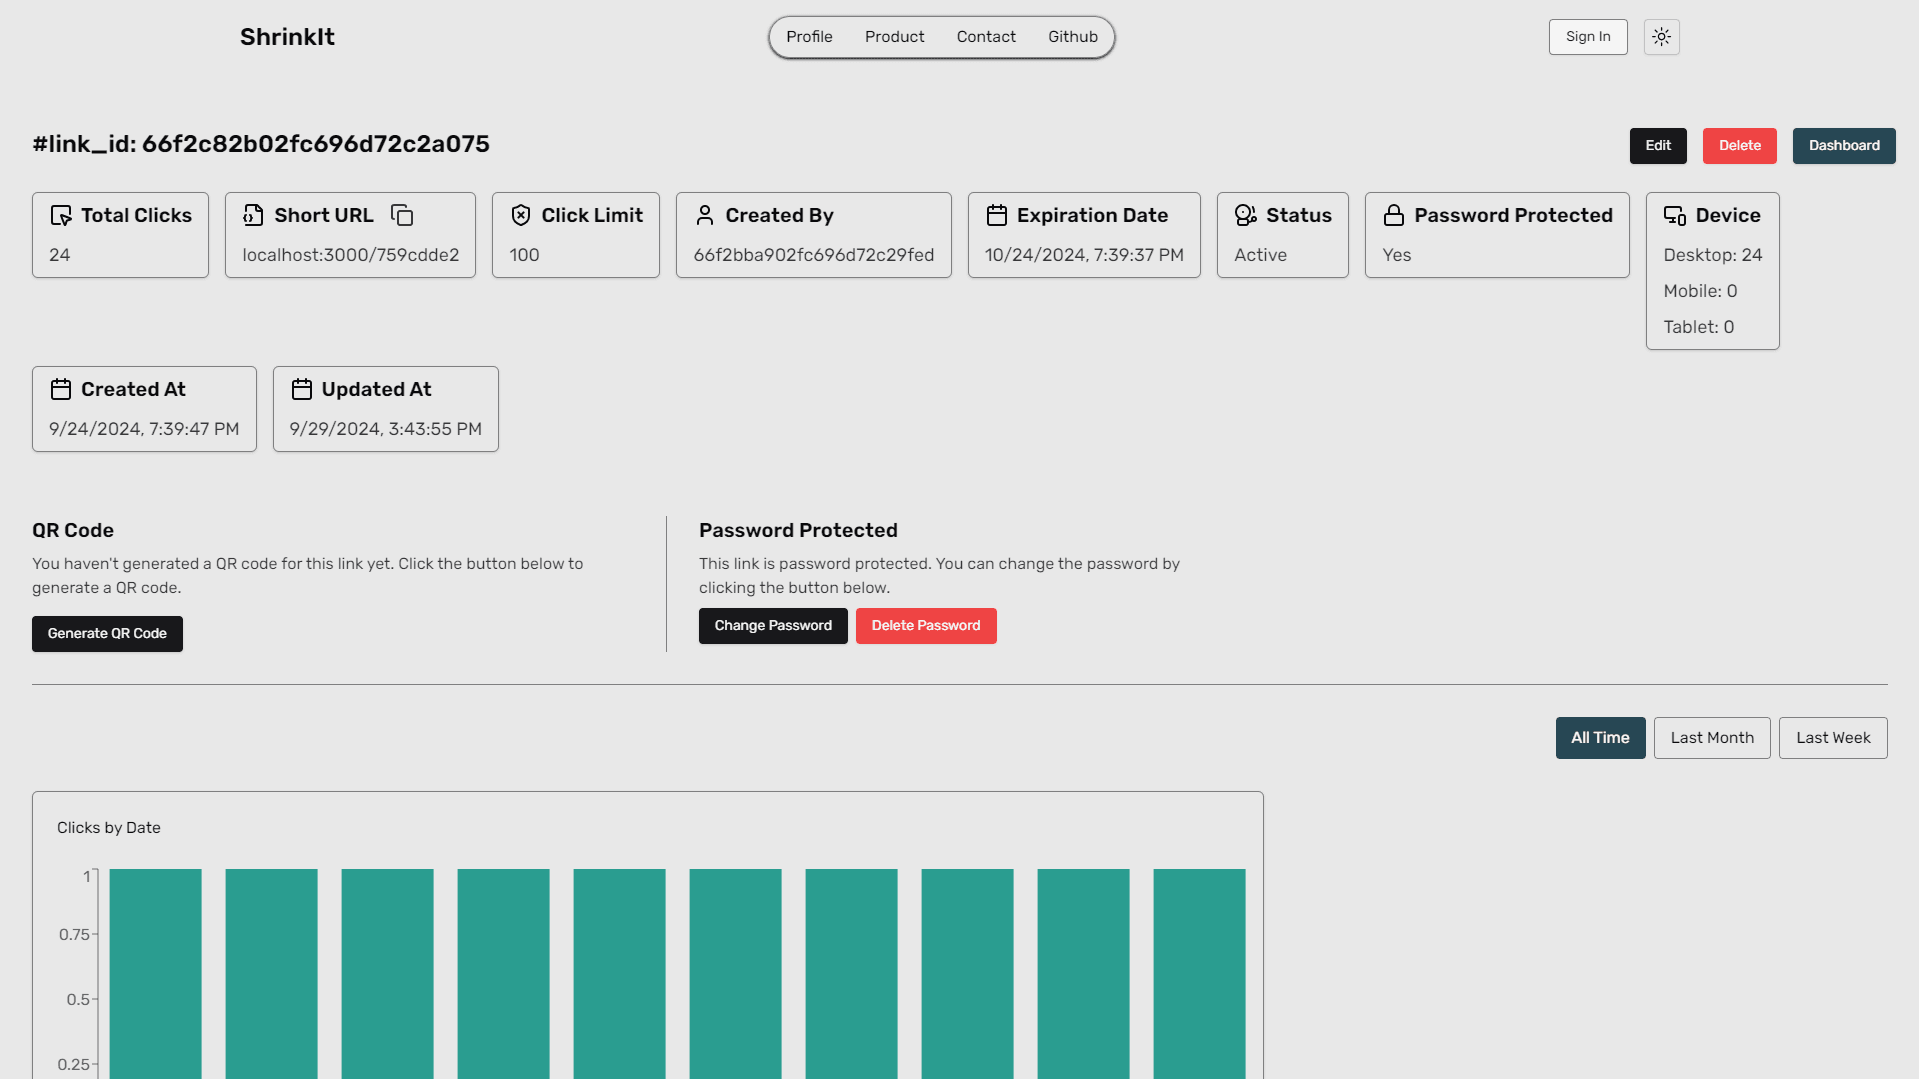1919x1079 pixels.
Task: Open the Product nav item
Action: pyautogui.click(x=895, y=37)
